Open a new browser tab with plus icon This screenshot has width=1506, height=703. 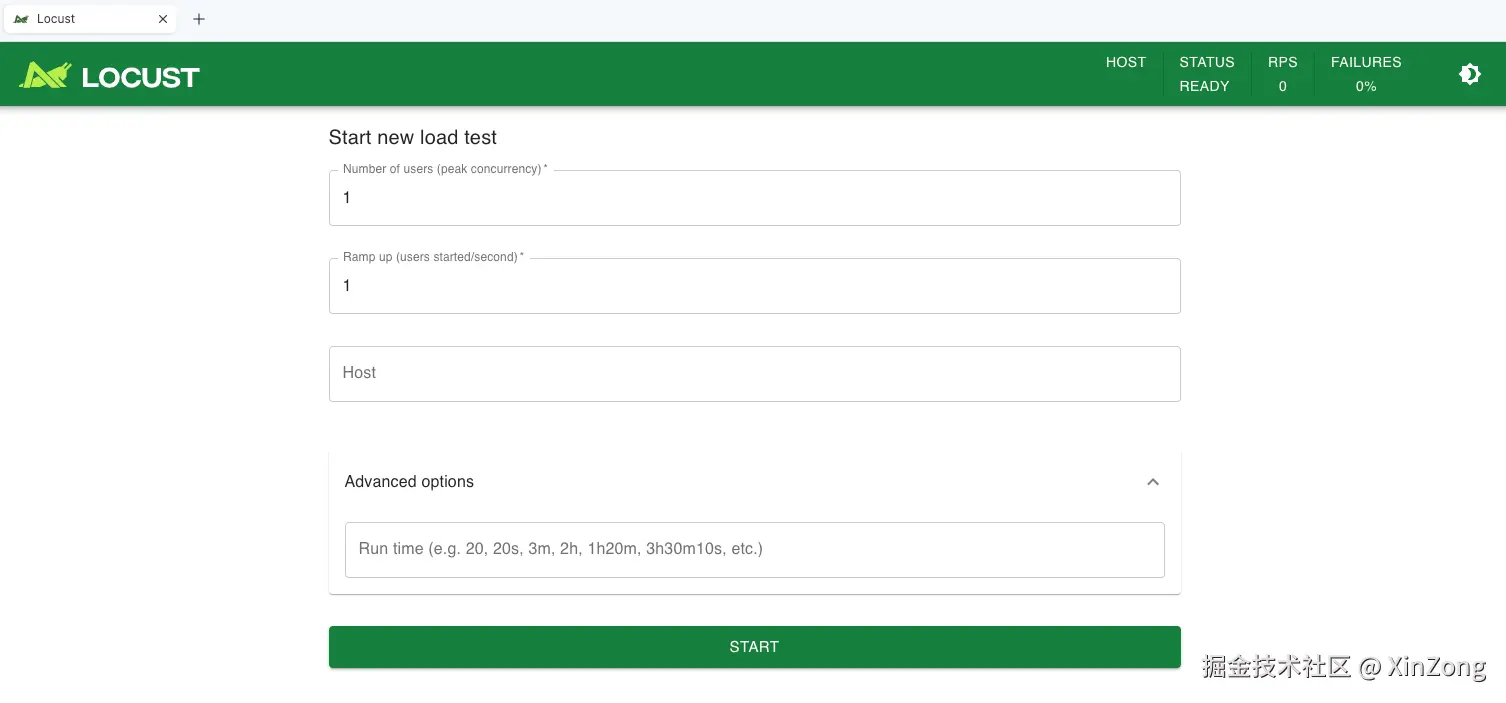[x=199, y=19]
